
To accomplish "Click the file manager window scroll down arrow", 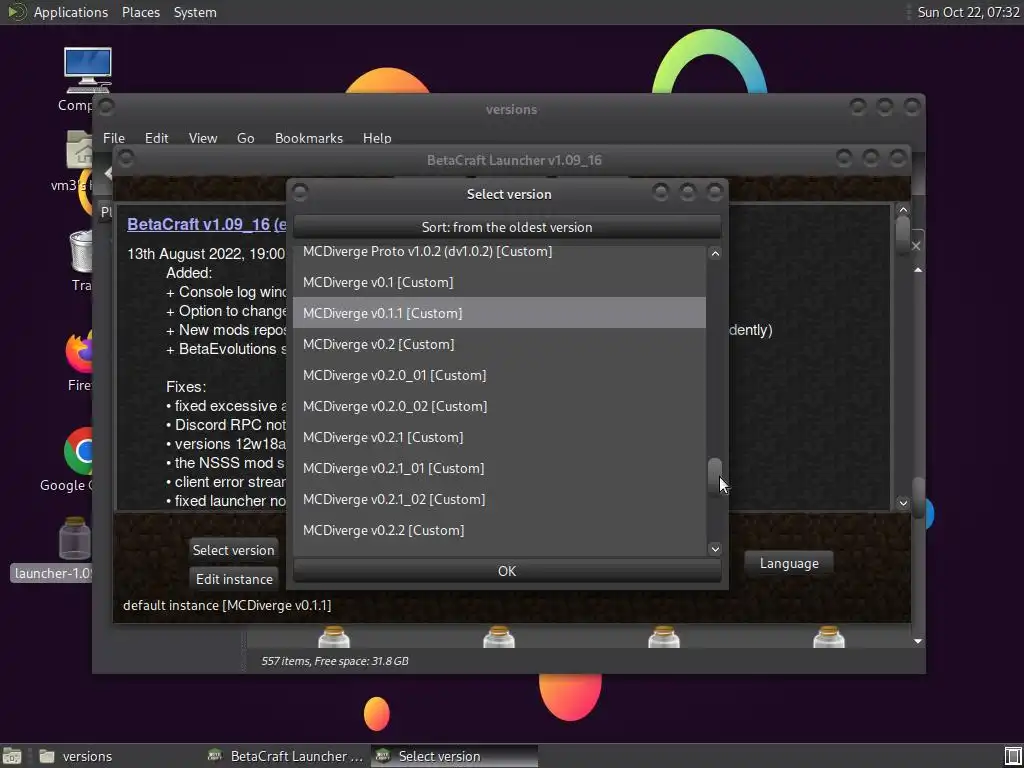I will 918,641.
